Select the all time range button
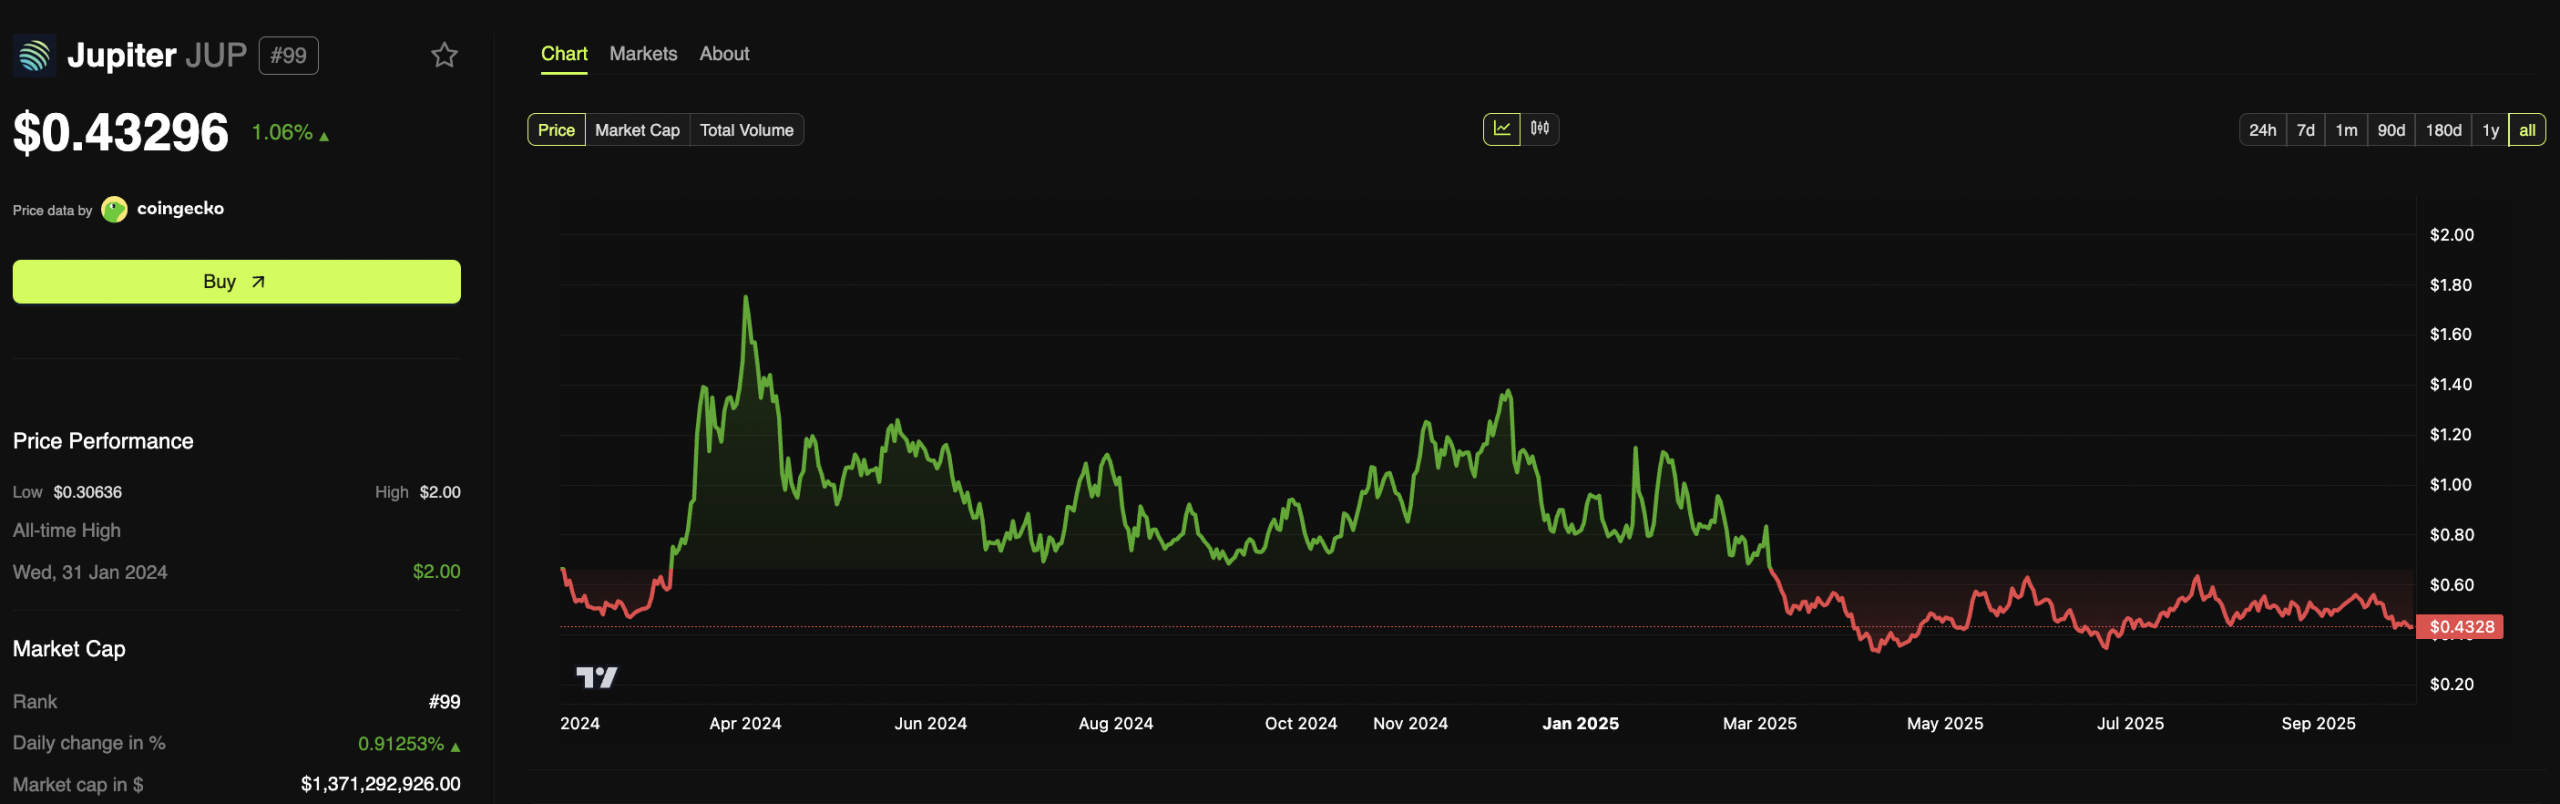The height and width of the screenshot is (804, 2560). 2527,130
